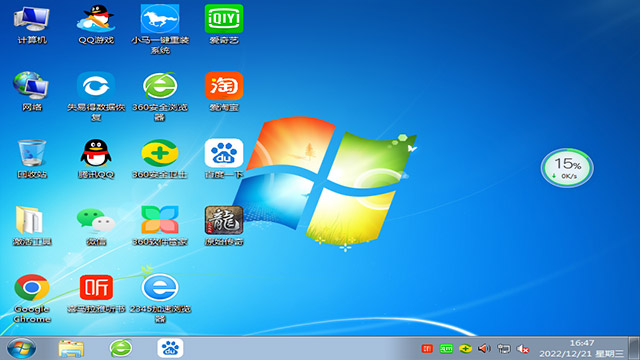Image resolution: width=640 pixels, height=360 pixels.
Task: Click the 15% acceleration ball widget
Action: [x=567, y=168]
